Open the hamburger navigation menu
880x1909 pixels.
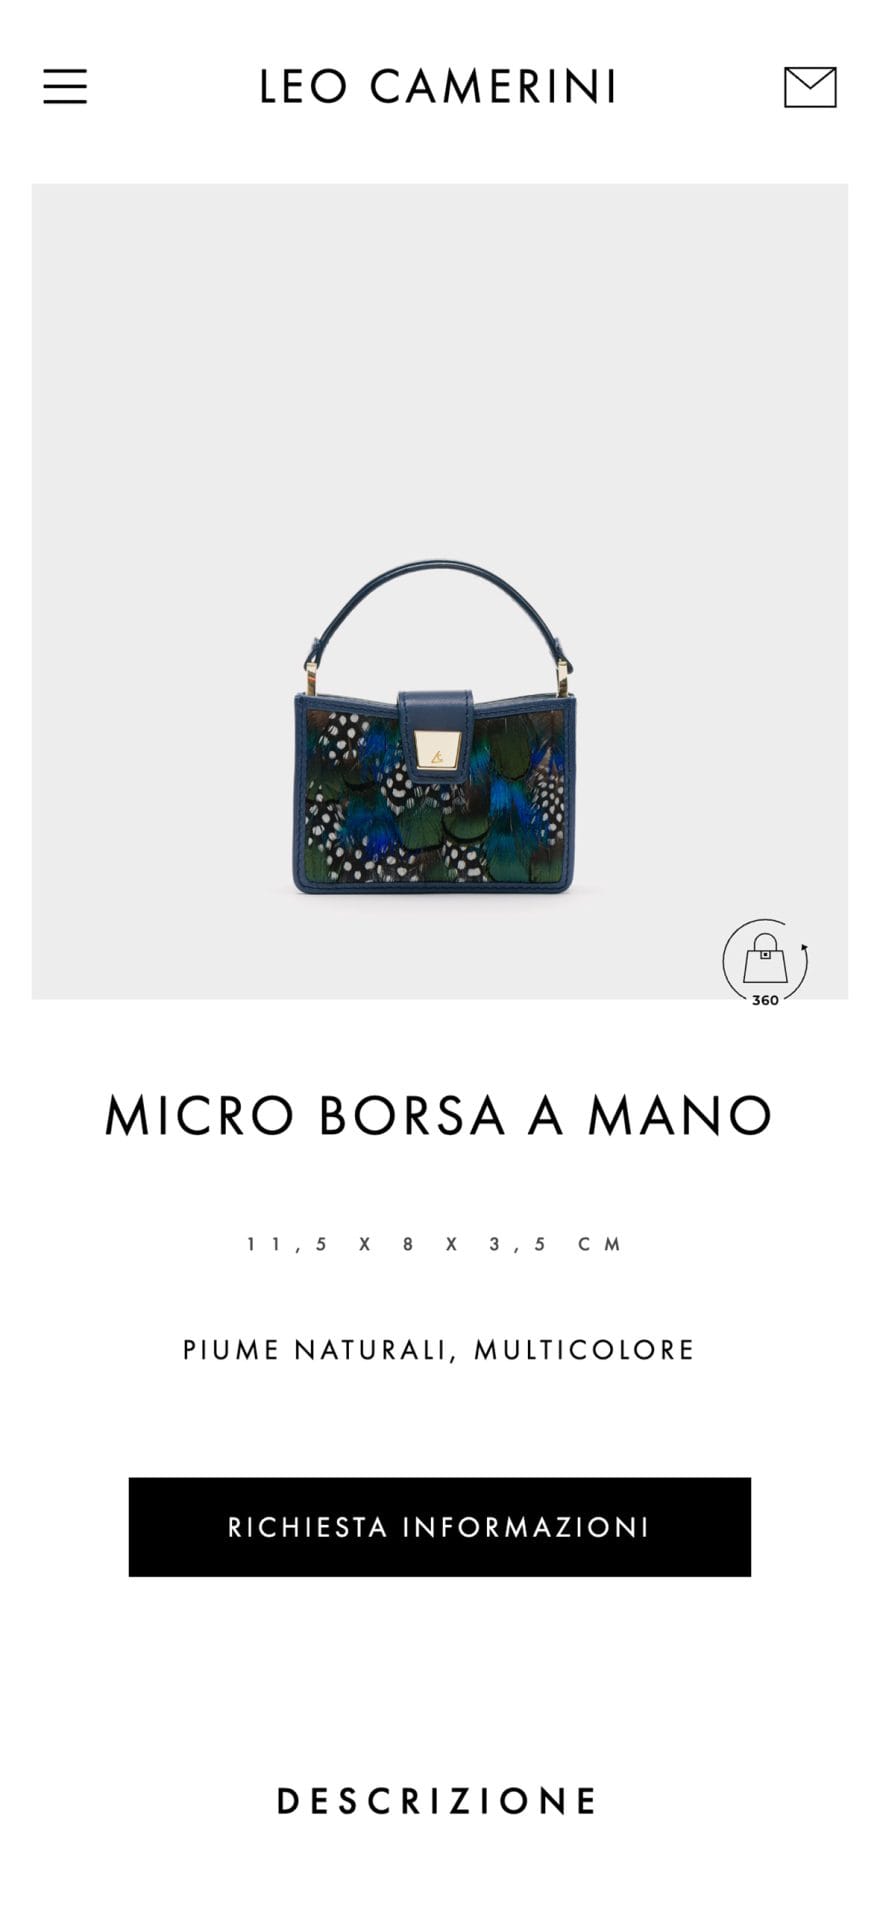click(x=65, y=87)
